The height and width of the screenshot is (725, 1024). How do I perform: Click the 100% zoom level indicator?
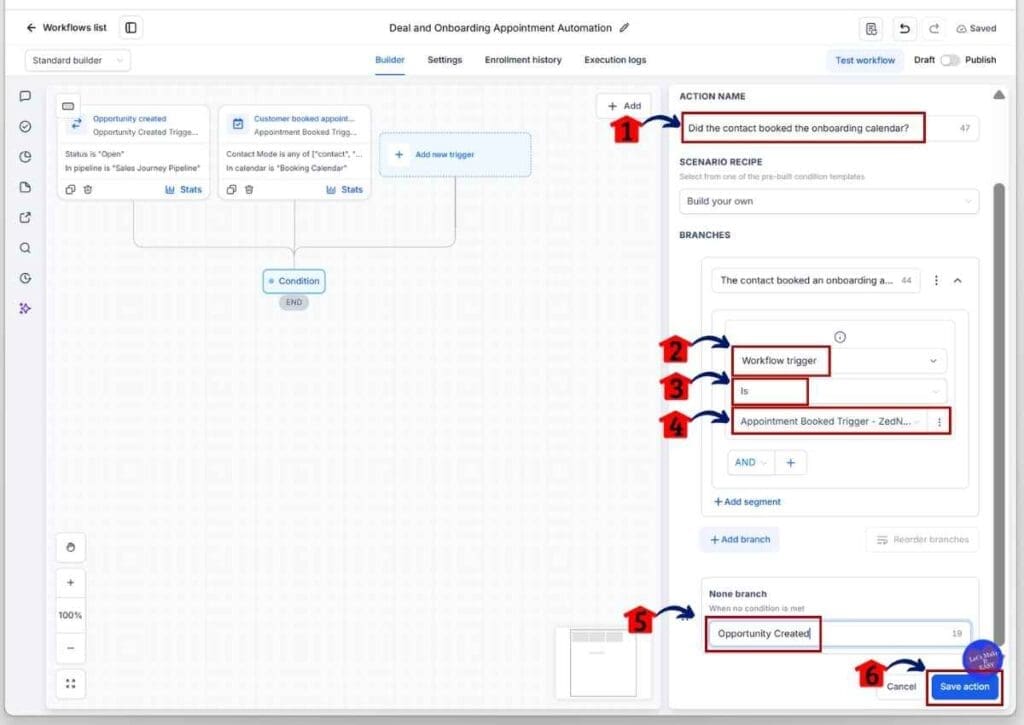(71, 615)
